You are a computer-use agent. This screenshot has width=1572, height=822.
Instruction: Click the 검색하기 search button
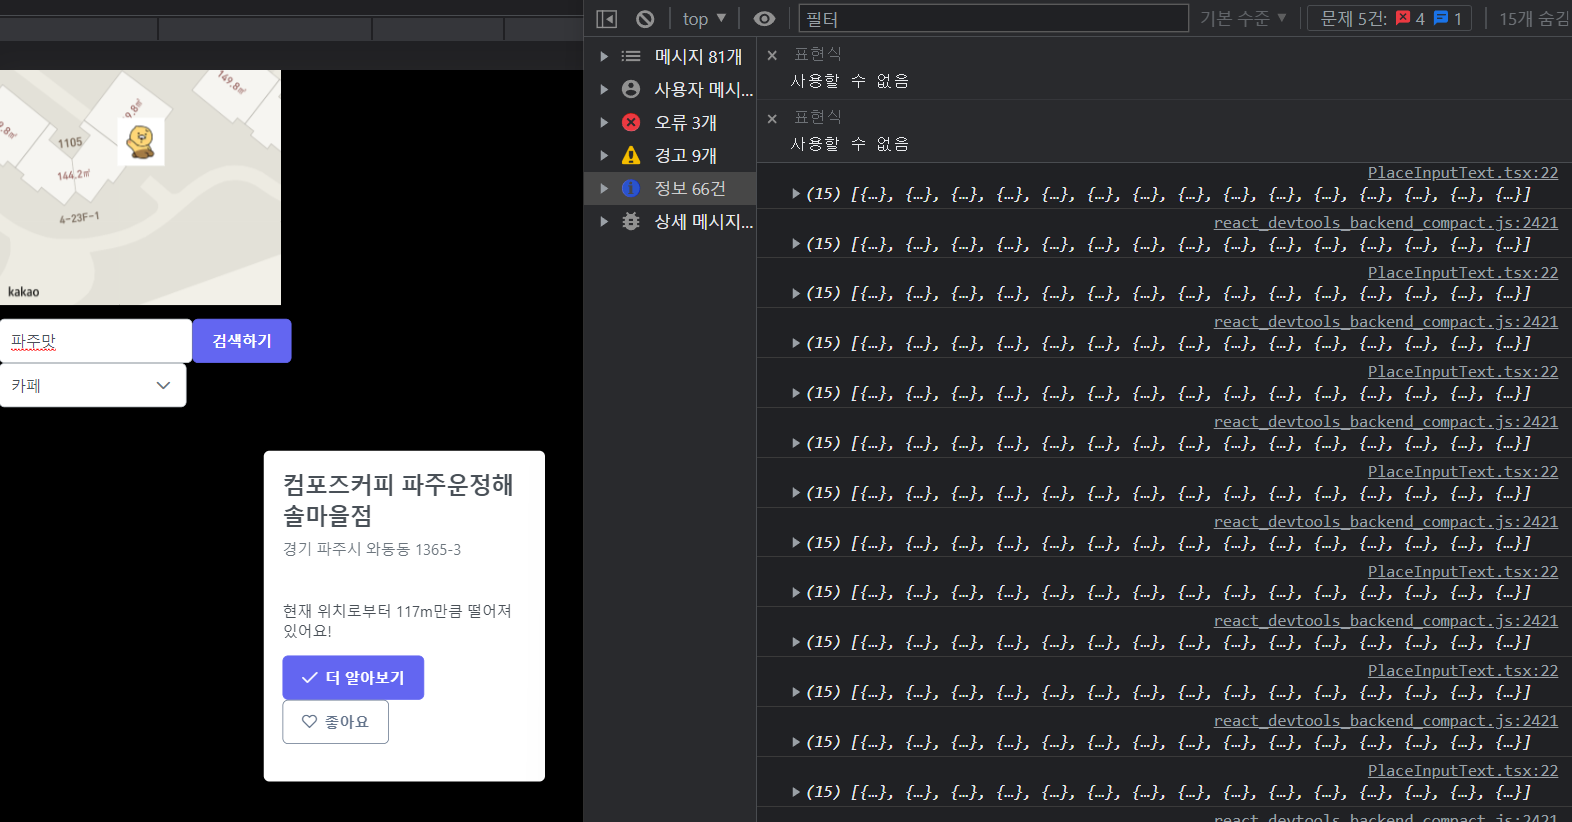(x=242, y=341)
